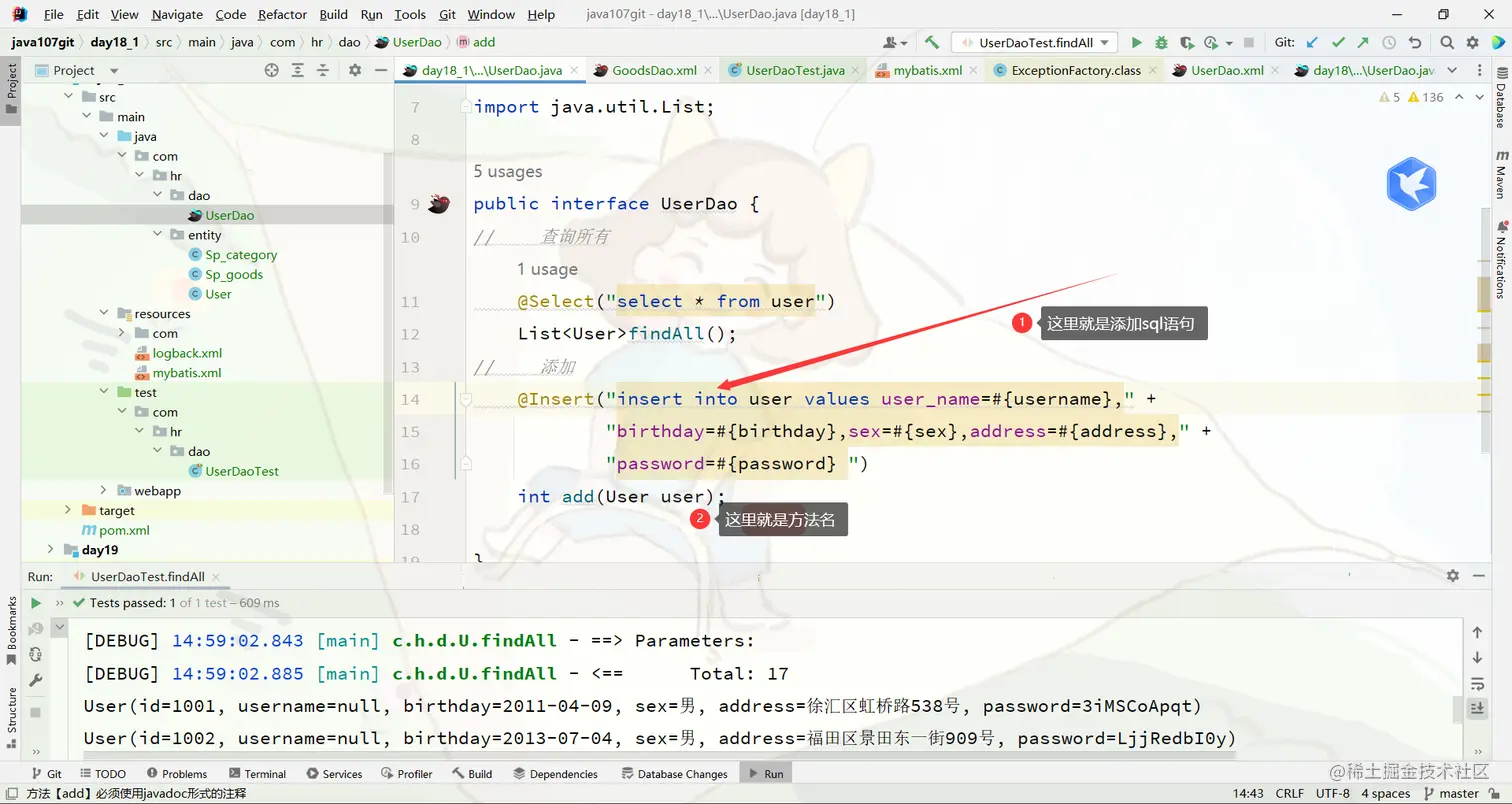Toggle auto-test rerun icon in Run panel

tap(36, 655)
